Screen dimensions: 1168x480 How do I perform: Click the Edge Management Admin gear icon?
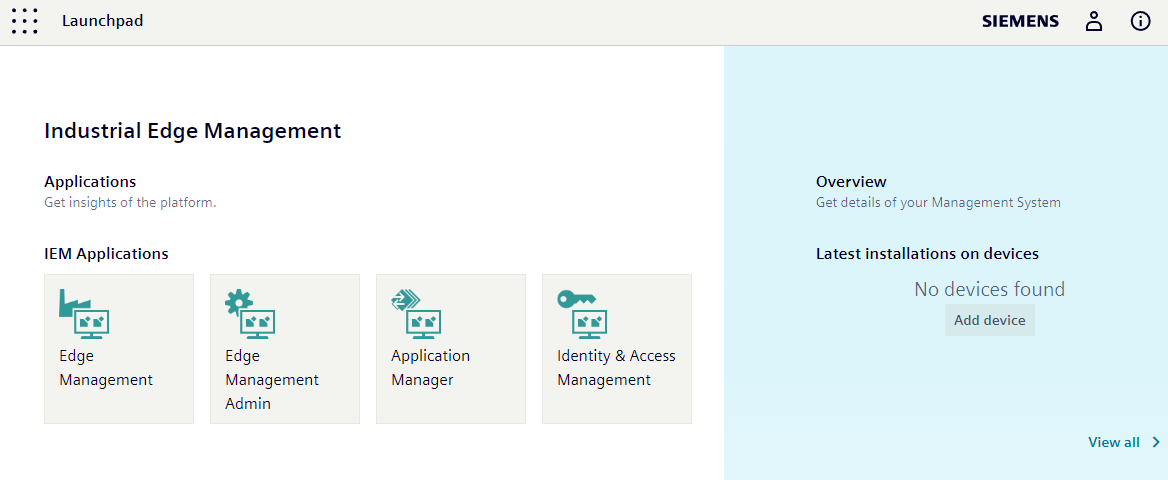[x=250, y=314]
